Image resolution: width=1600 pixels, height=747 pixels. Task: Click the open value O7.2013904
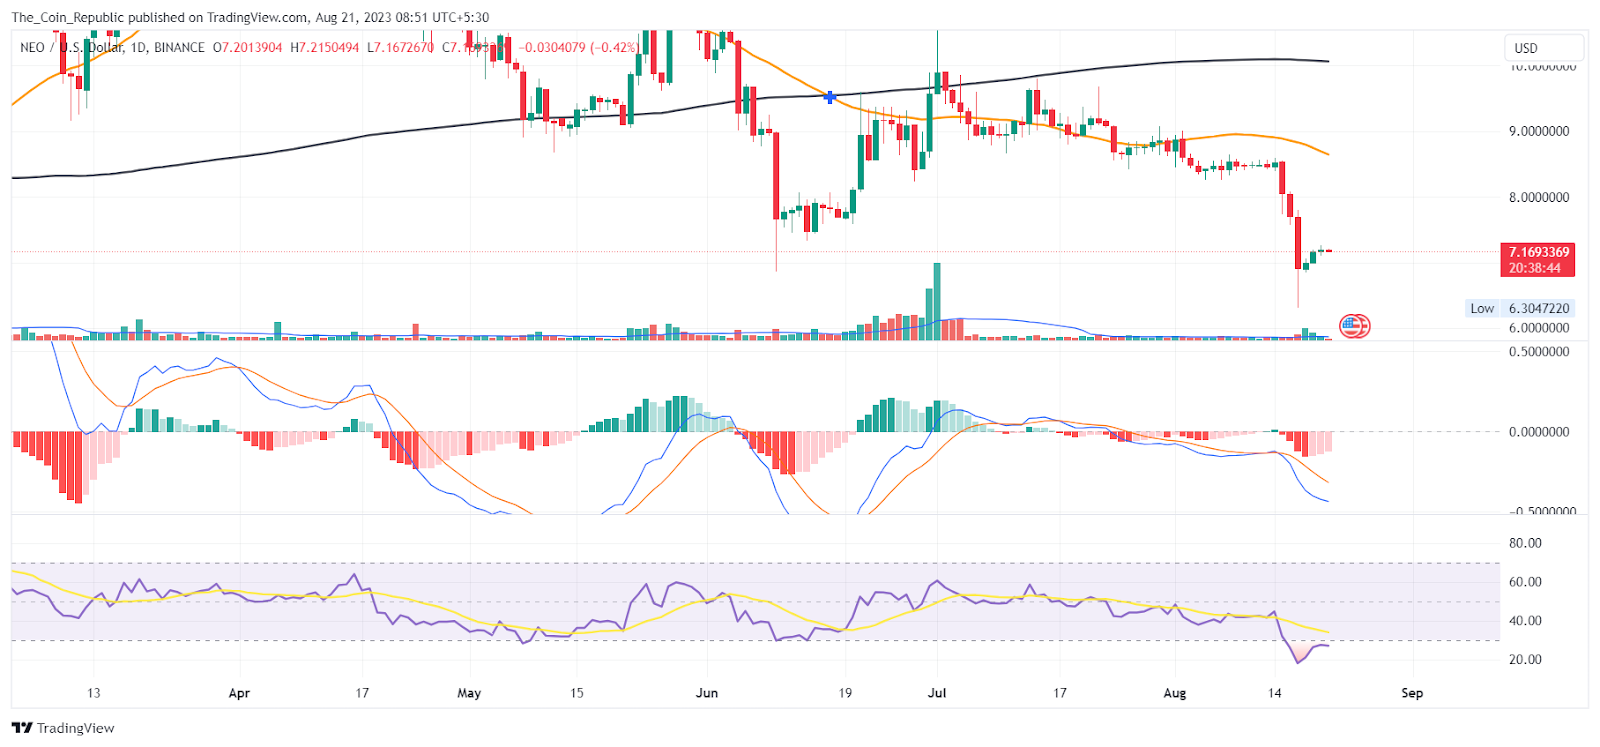pos(247,47)
